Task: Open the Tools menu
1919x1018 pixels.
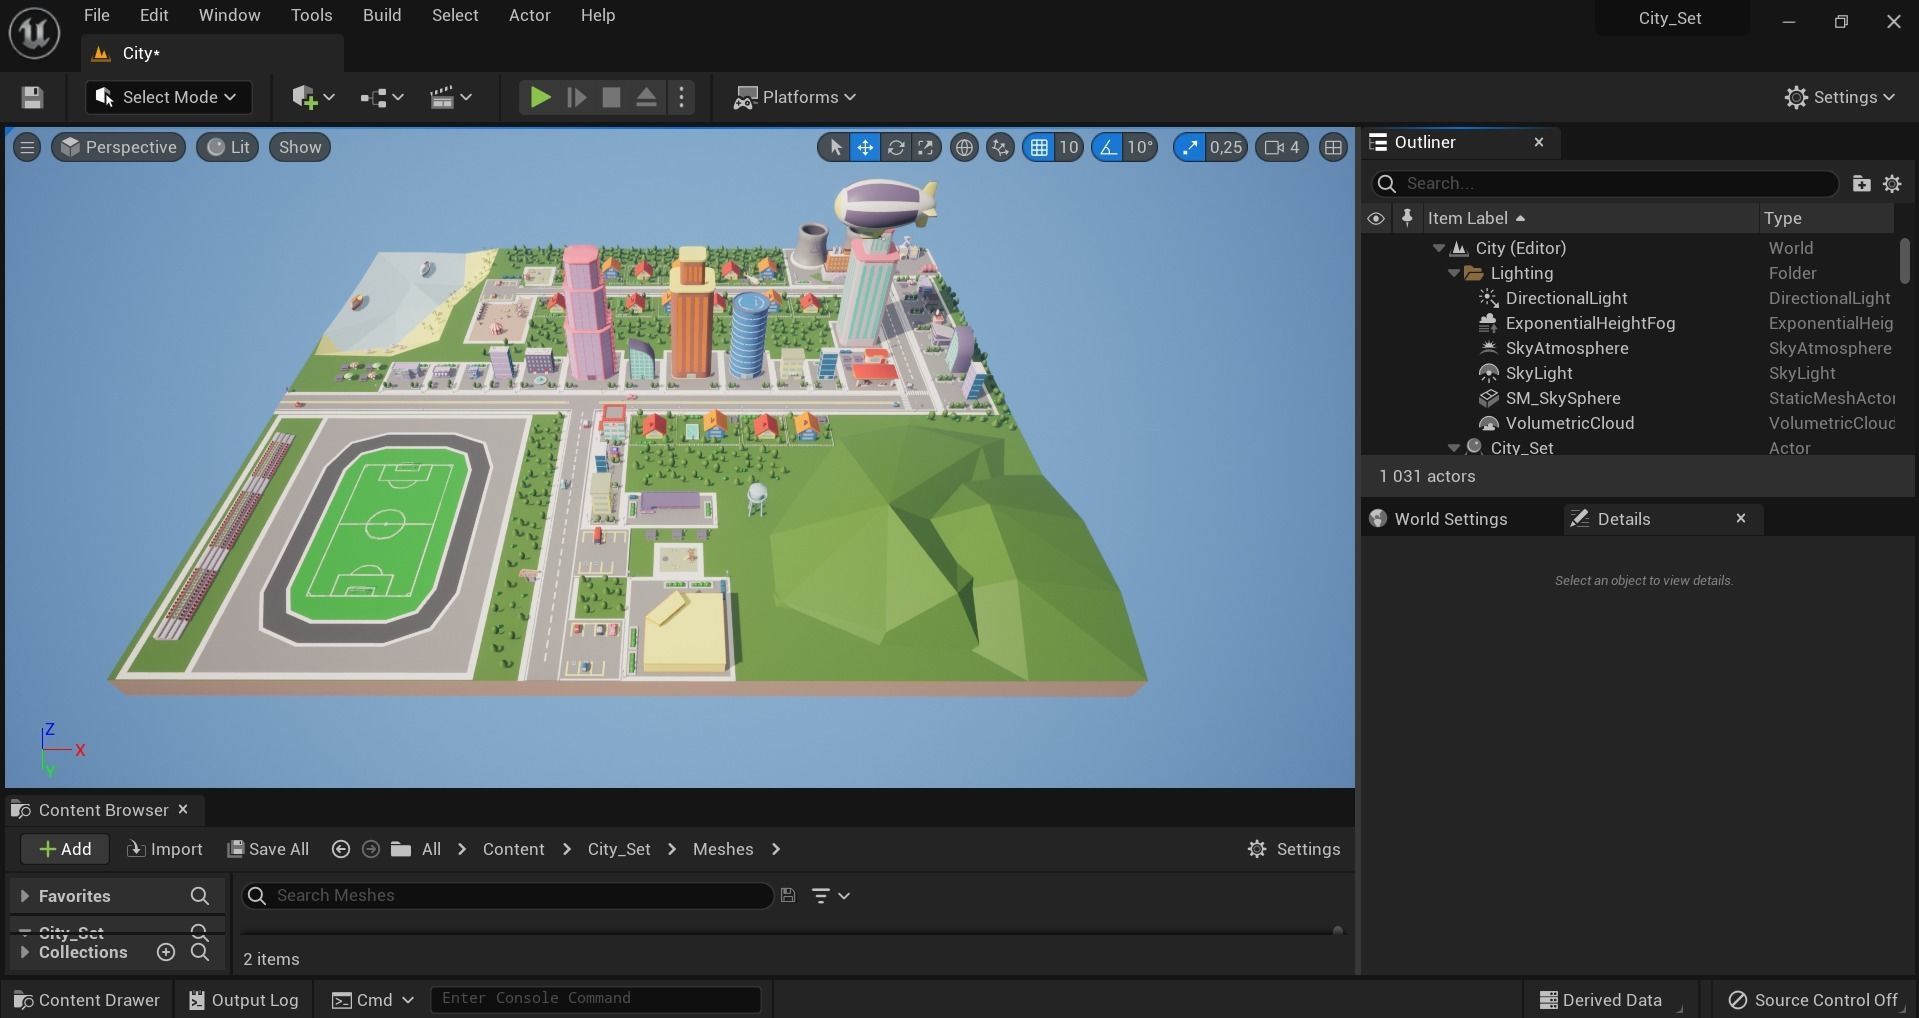Action: (312, 15)
